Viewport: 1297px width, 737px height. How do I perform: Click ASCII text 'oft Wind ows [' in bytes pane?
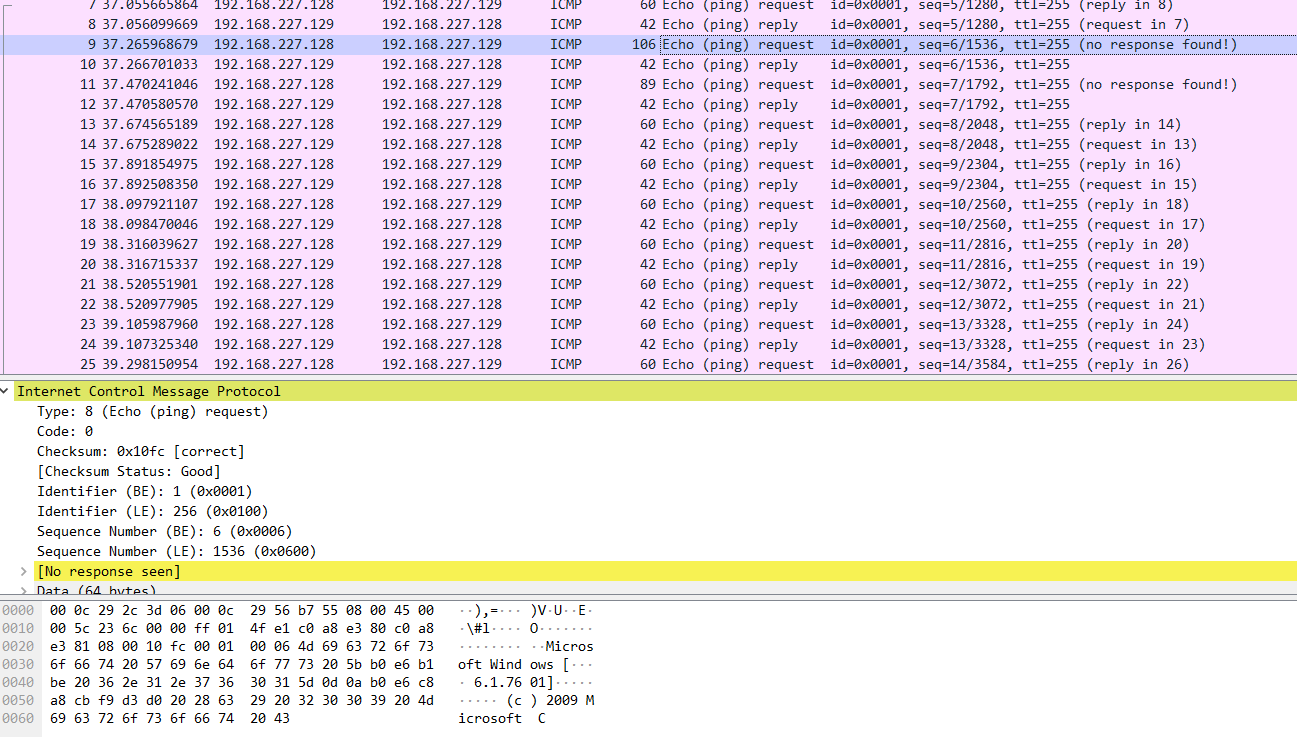click(513, 664)
